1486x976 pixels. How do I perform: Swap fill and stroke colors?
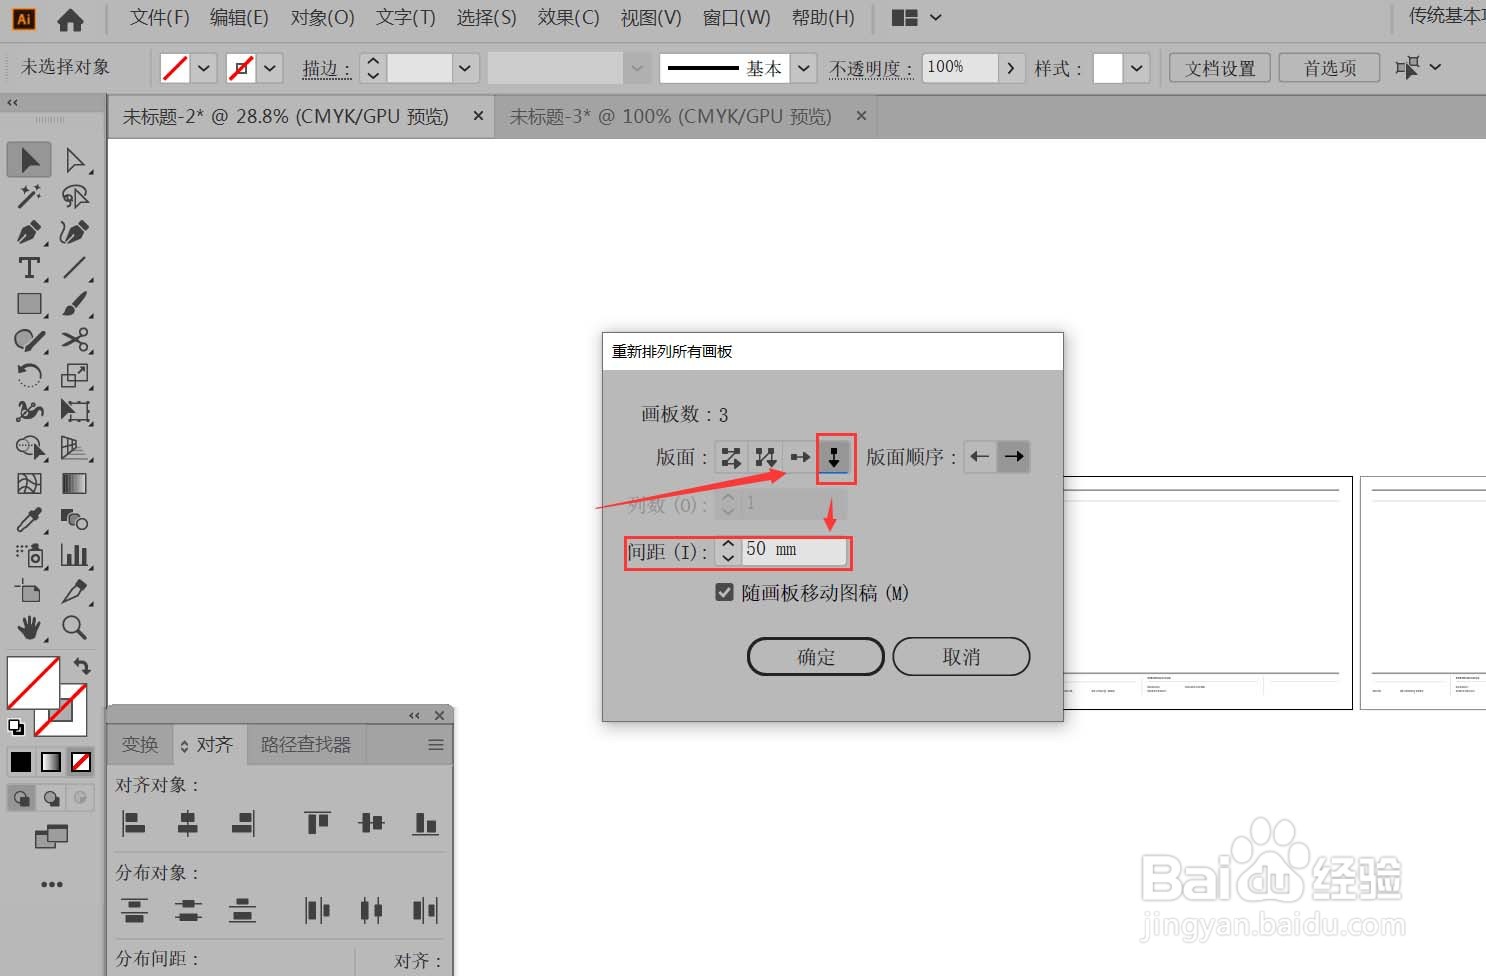pos(82,666)
